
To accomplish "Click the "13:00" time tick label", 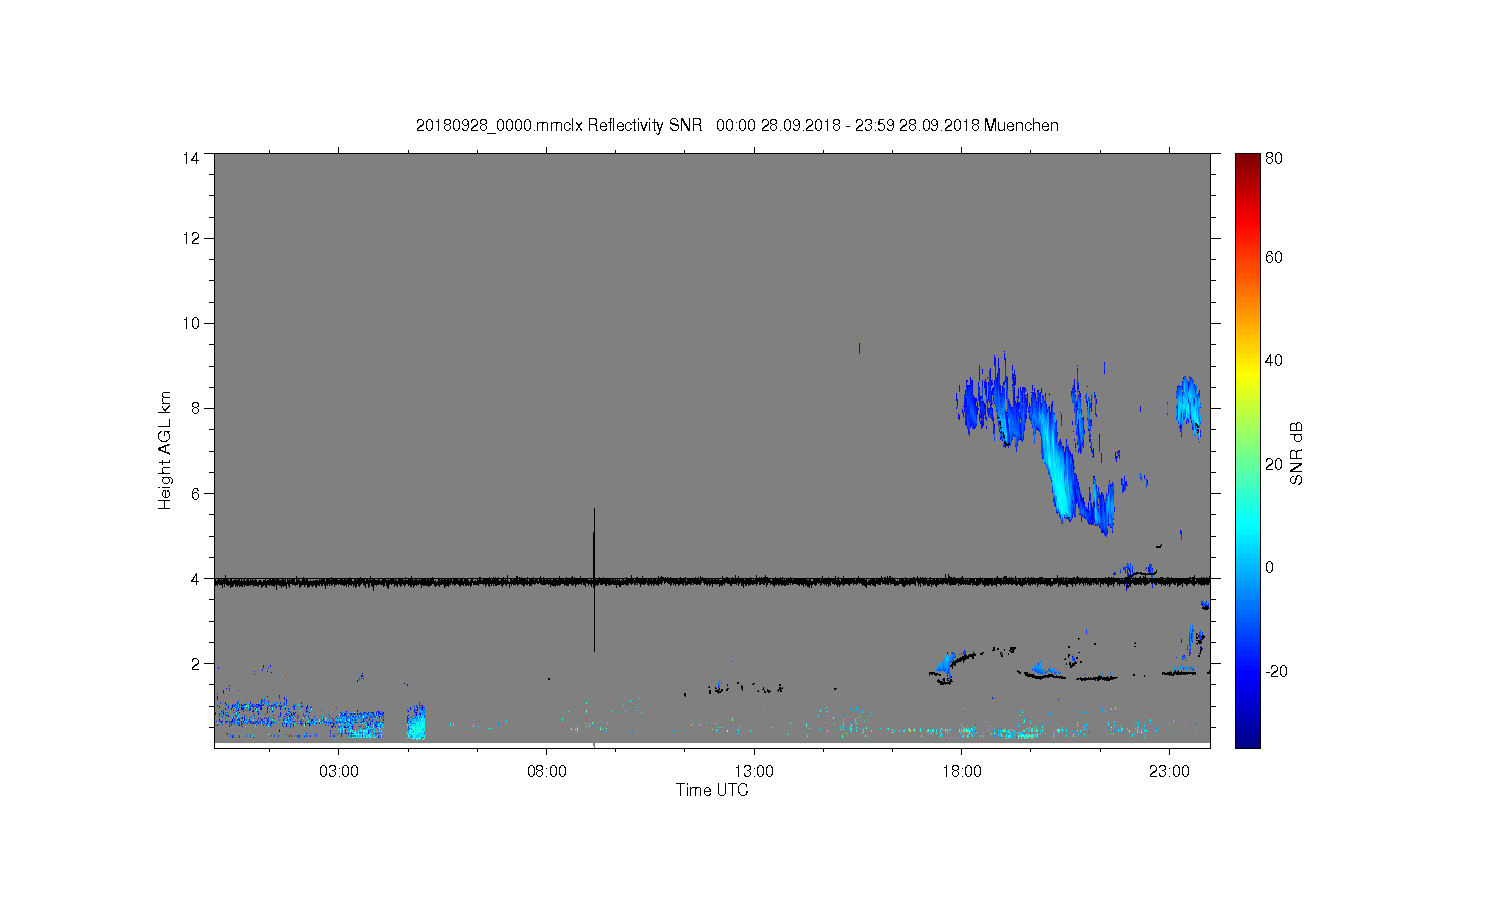I will (x=754, y=772).
